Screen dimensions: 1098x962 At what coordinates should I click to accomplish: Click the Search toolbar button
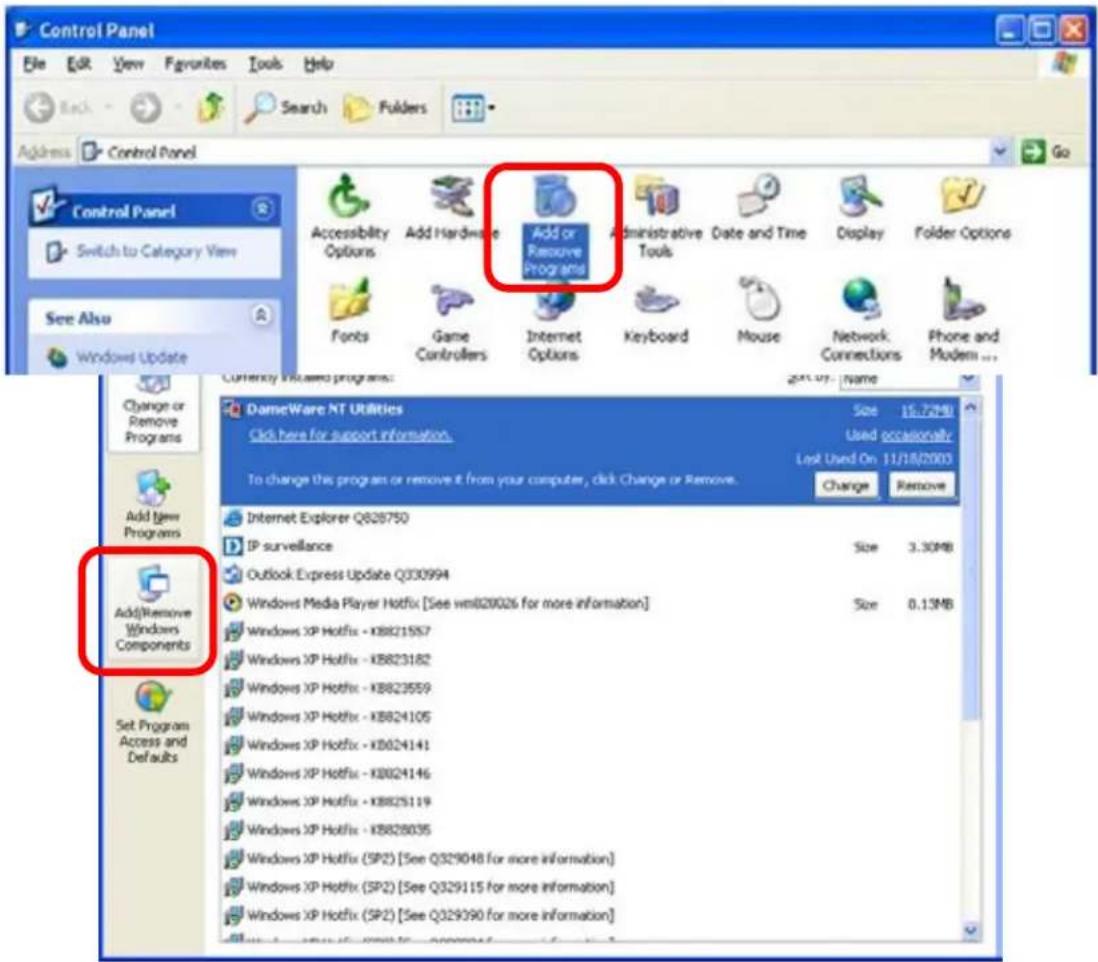point(286,108)
